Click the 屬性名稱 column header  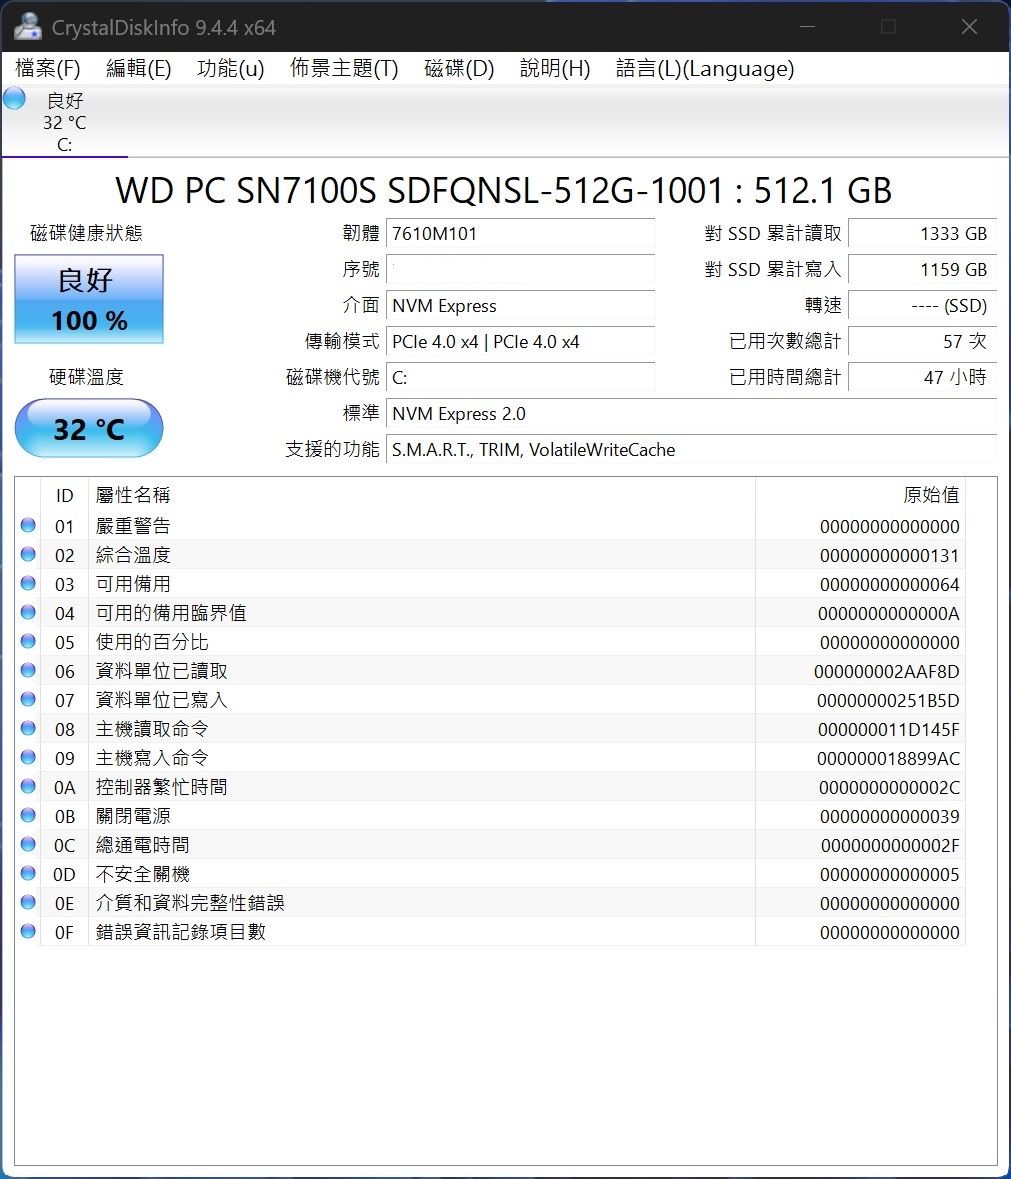(x=133, y=496)
